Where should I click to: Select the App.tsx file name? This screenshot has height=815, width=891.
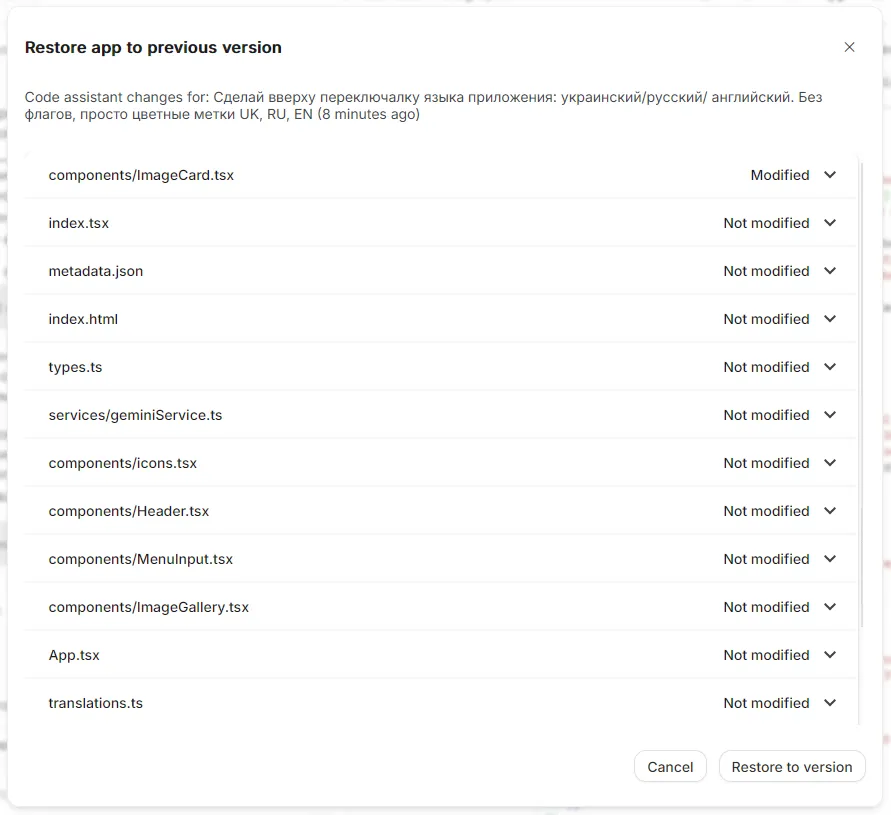click(x=74, y=655)
